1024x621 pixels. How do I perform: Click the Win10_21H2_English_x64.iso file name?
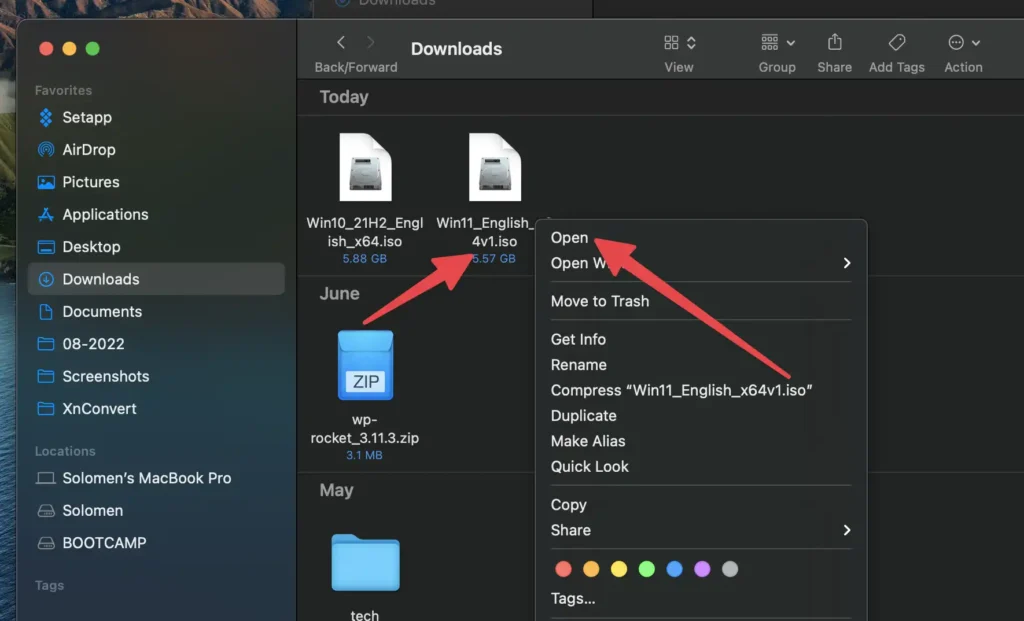pos(365,232)
